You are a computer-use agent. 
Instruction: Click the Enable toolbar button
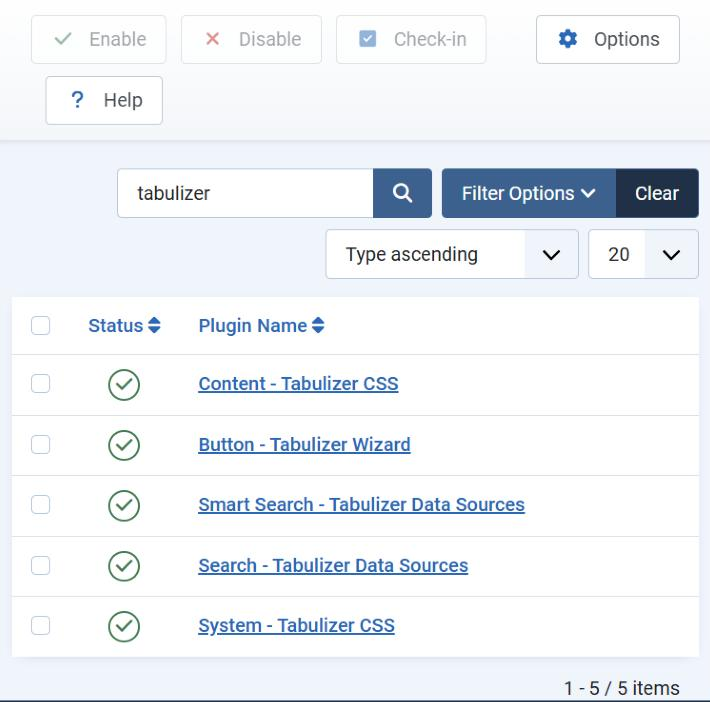point(99,39)
